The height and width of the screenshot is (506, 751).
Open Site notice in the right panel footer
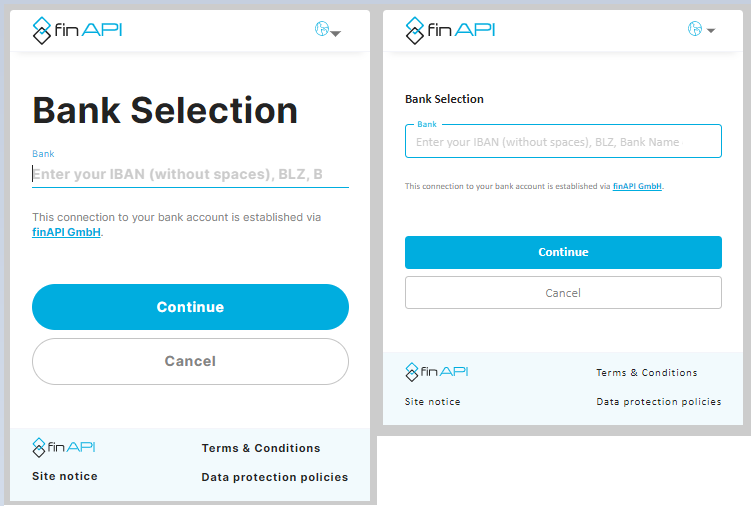coord(433,401)
